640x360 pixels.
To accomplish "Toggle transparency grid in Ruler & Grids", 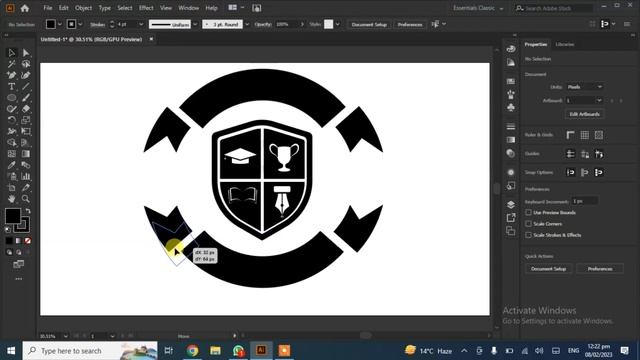I will pos(599,135).
